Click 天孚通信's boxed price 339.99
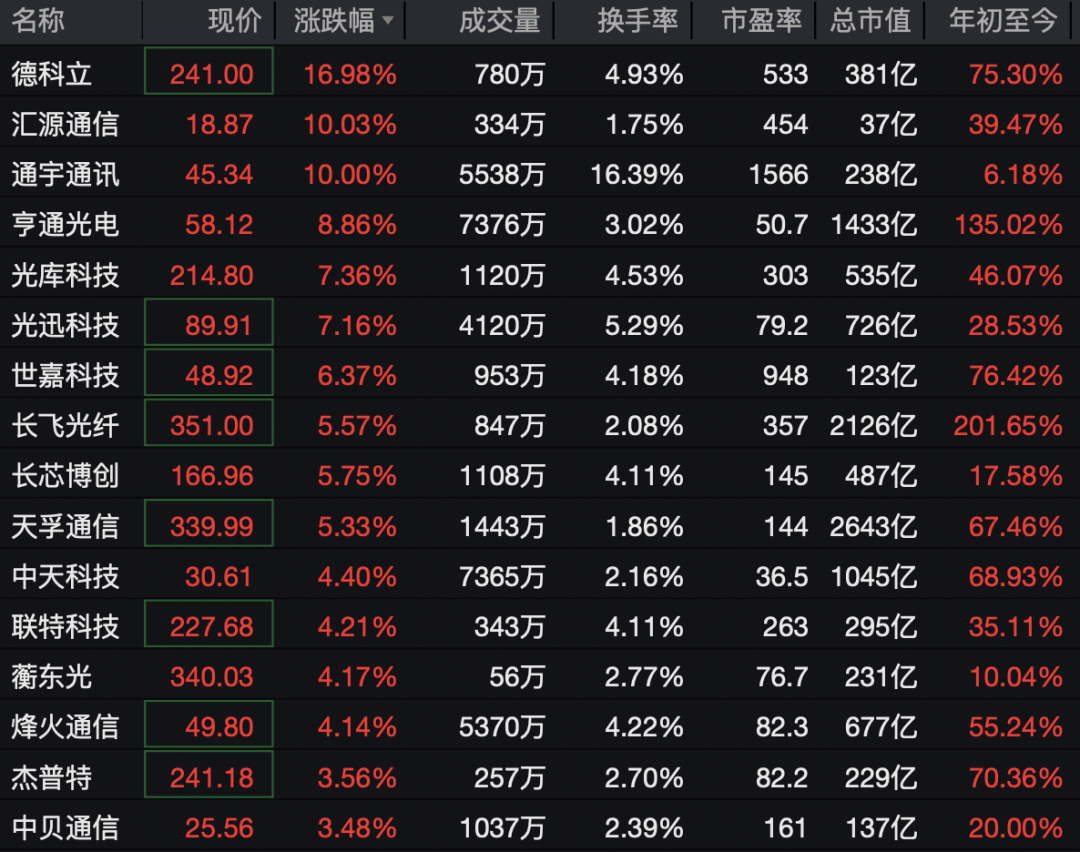Viewport: 1080px width, 852px height. 208,525
